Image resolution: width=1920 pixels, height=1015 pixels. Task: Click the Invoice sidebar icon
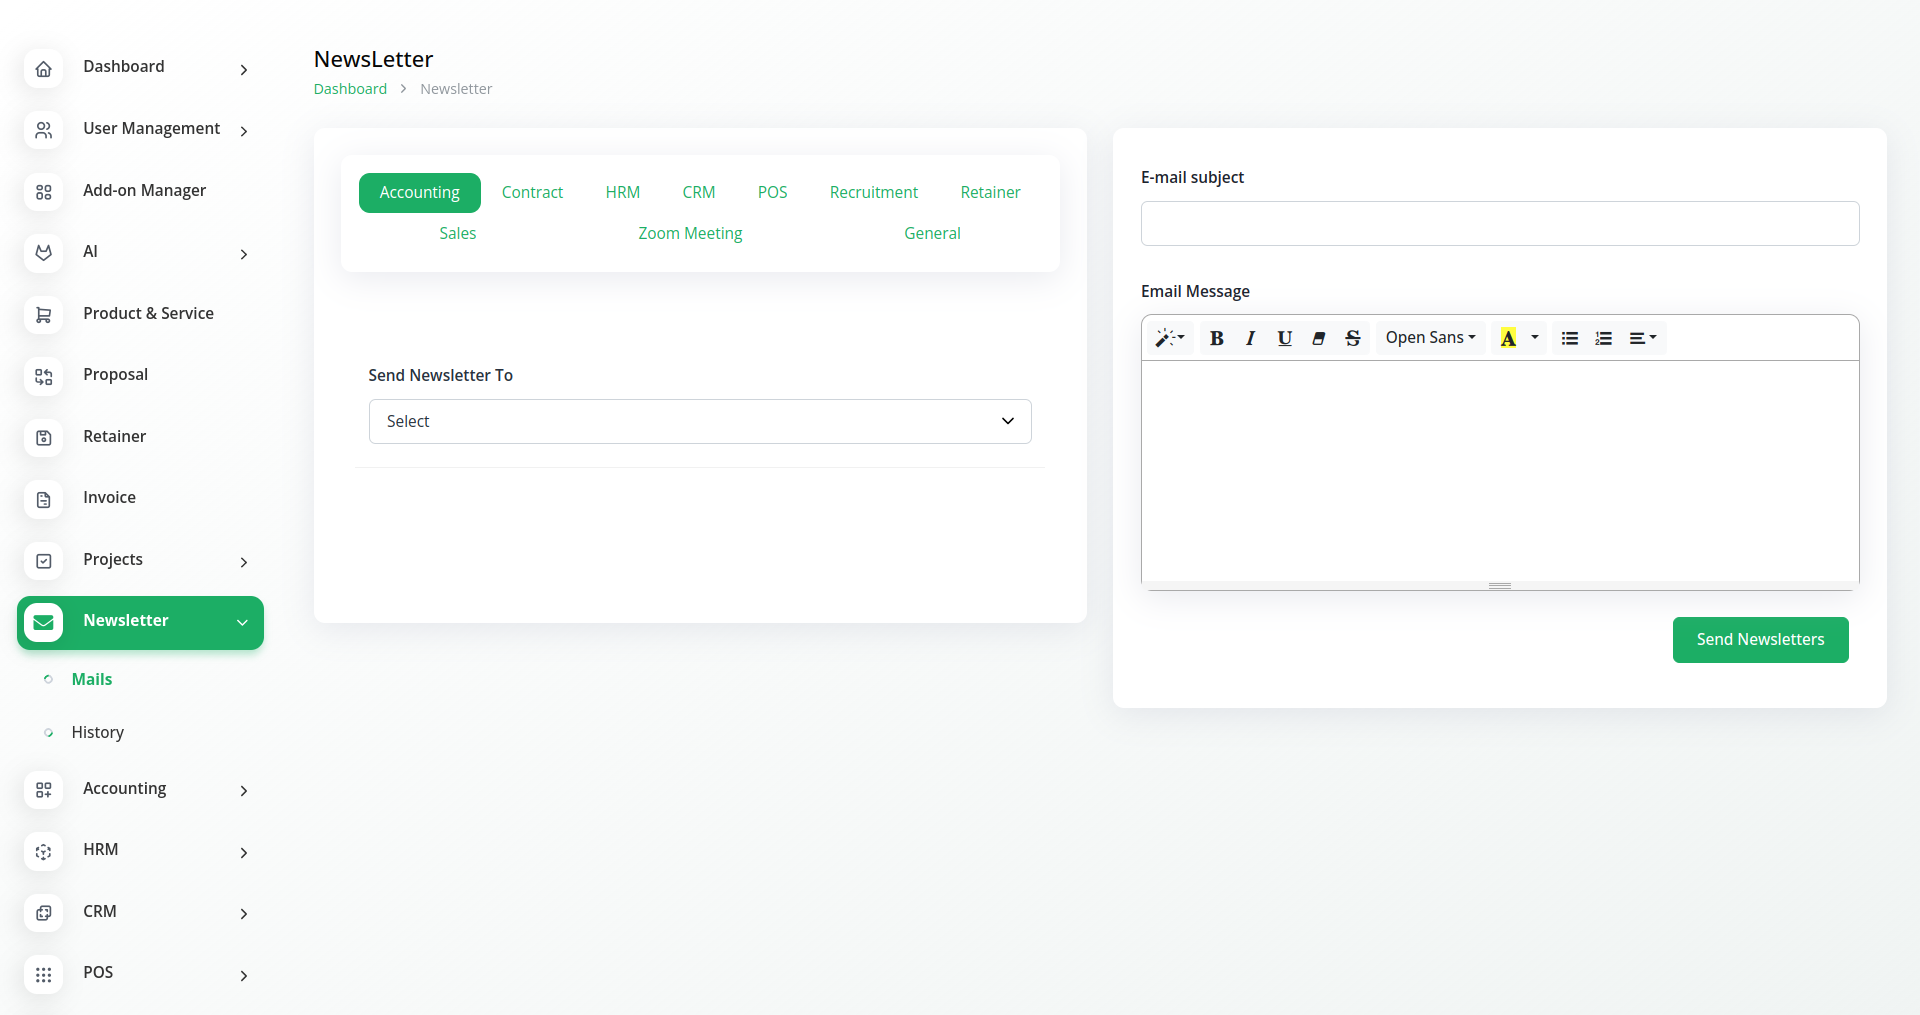click(44, 499)
